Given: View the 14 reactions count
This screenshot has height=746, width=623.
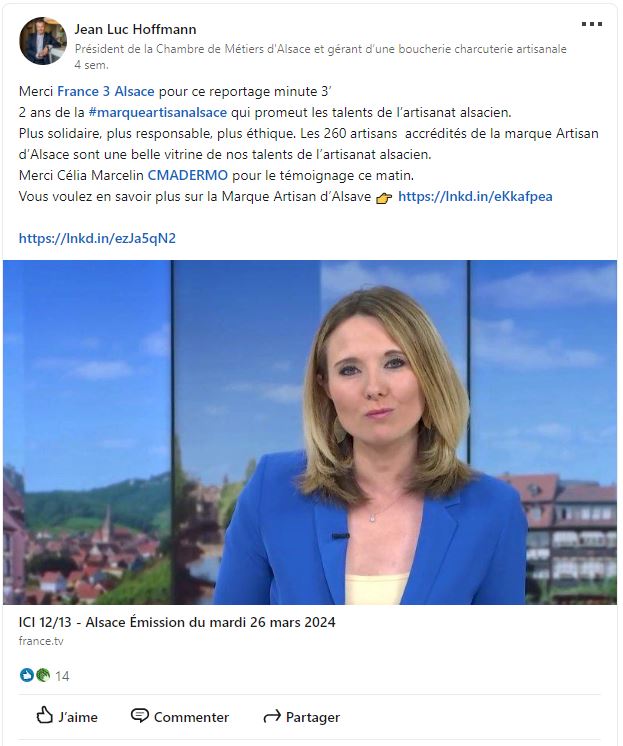Looking at the screenshot, I should point(62,676).
